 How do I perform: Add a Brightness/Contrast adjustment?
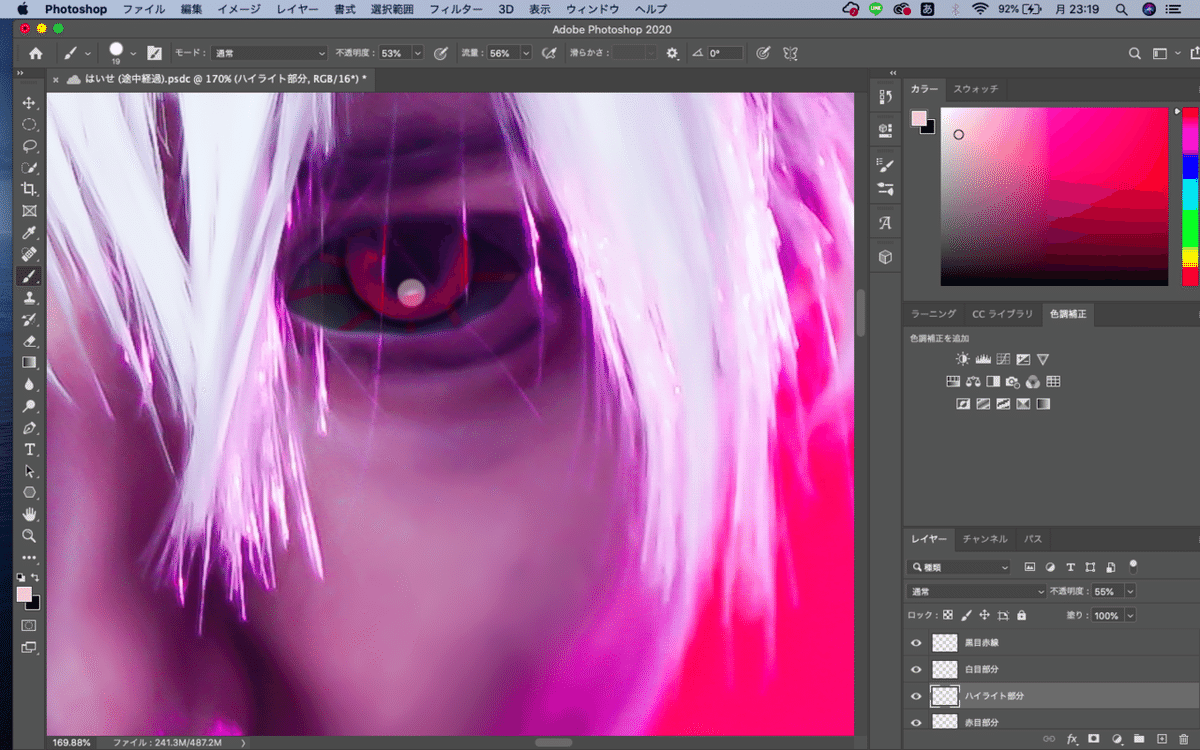tap(962, 359)
